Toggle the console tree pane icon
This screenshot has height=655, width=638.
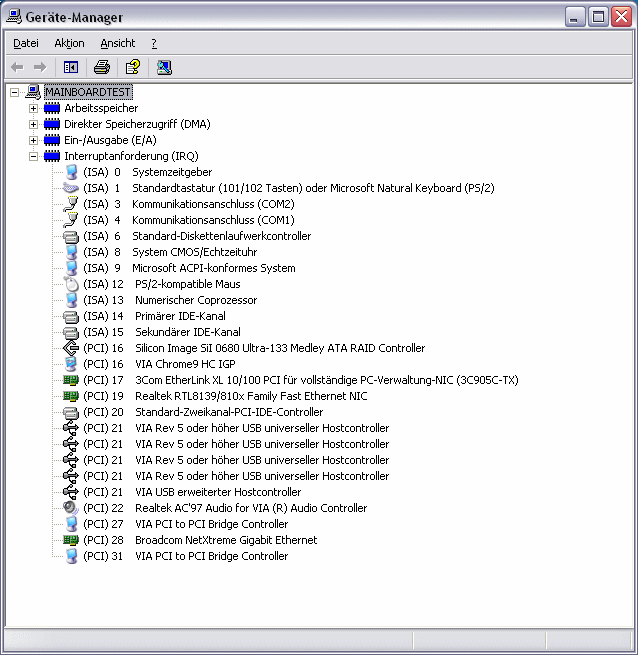tap(71, 67)
